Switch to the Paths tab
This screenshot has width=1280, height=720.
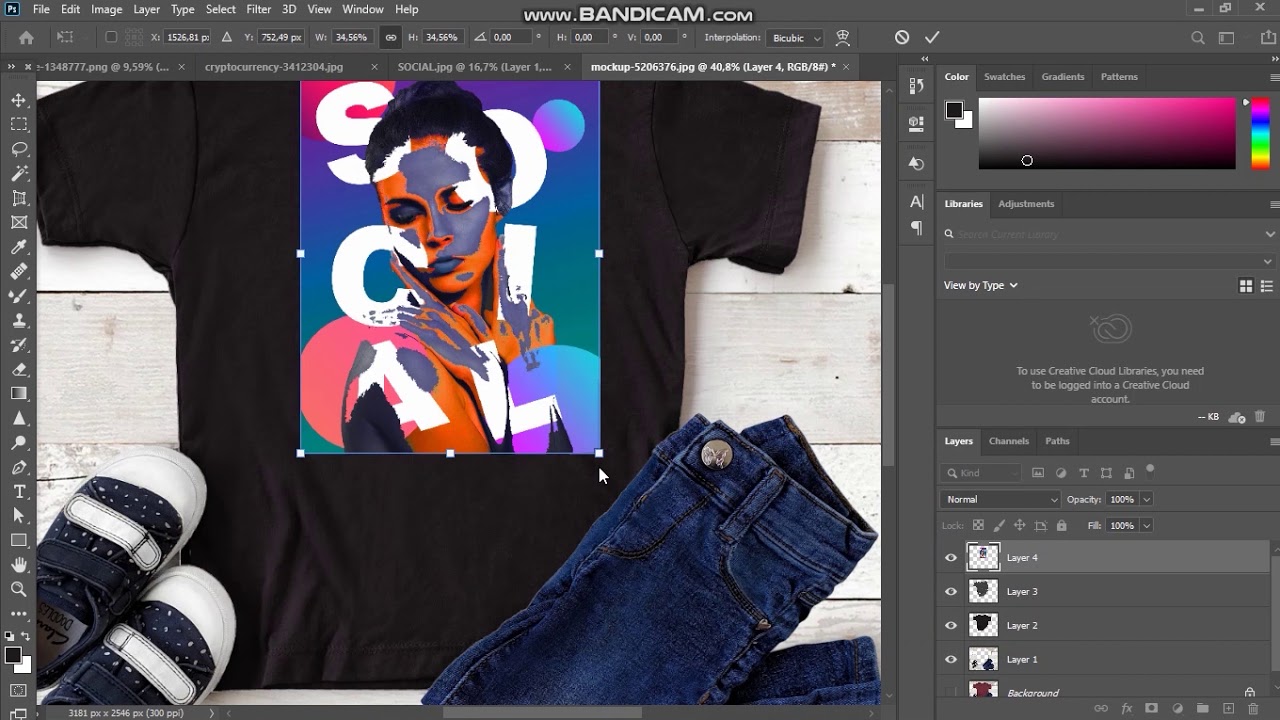(1057, 441)
